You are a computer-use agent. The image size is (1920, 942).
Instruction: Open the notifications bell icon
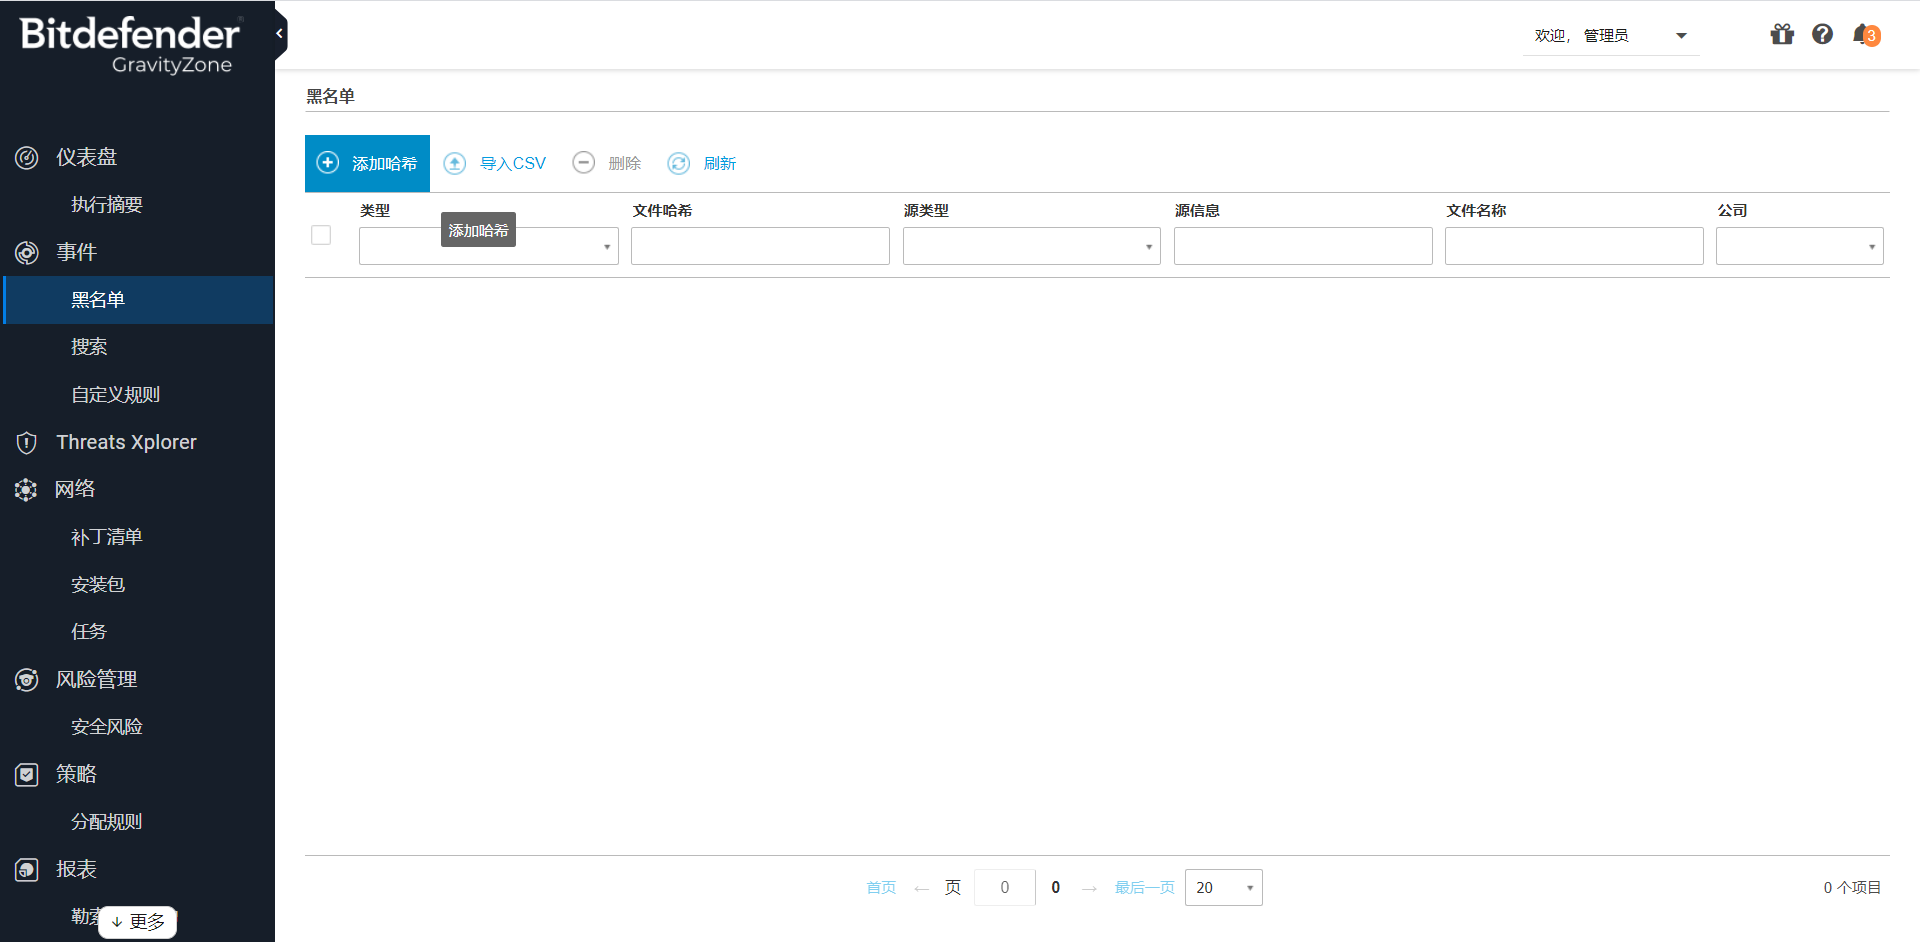point(1865,35)
